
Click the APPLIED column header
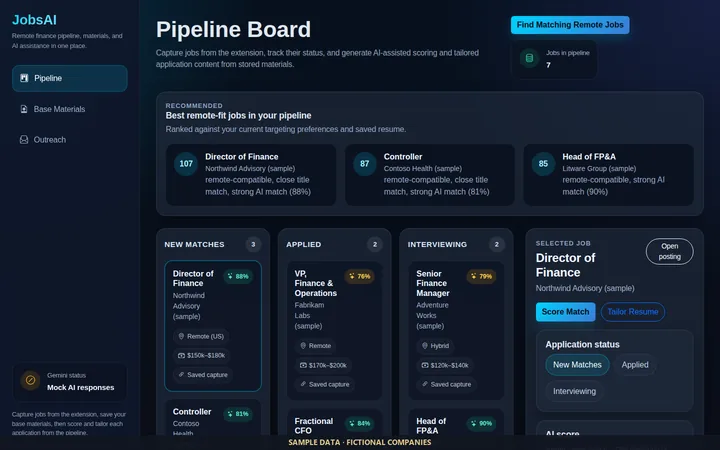tap(304, 245)
